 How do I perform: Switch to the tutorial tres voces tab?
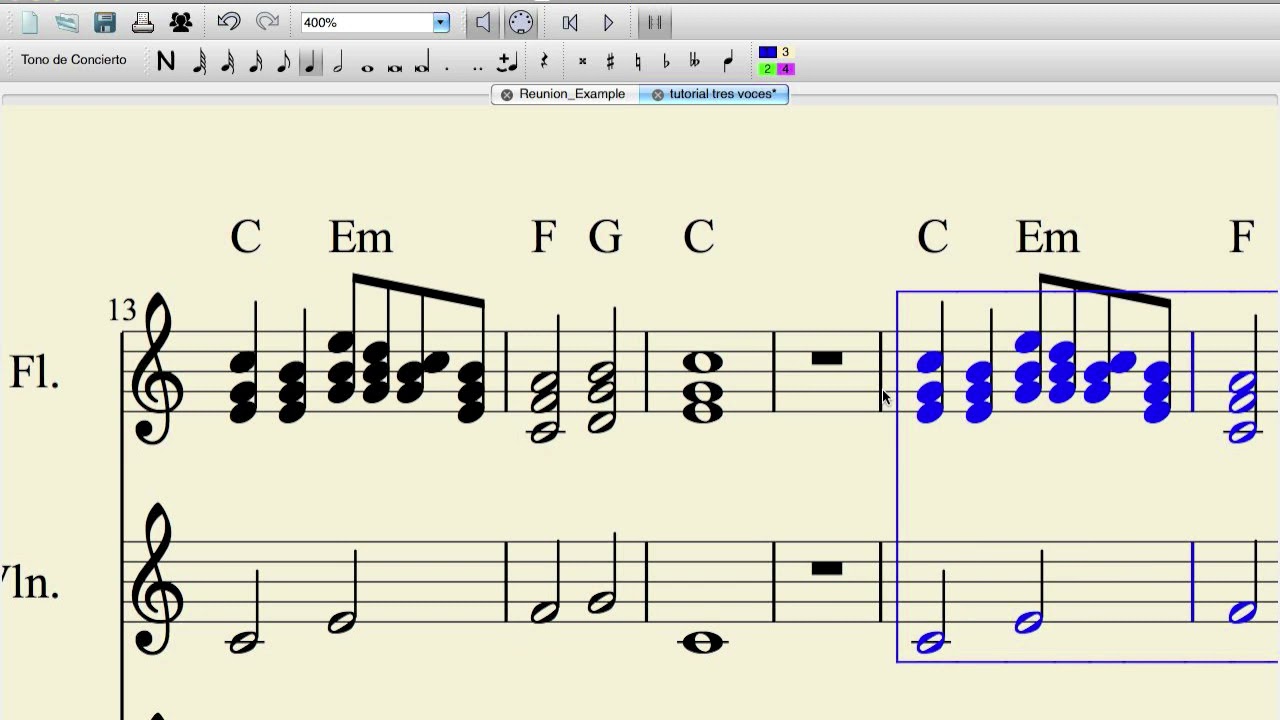click(721, 94)
